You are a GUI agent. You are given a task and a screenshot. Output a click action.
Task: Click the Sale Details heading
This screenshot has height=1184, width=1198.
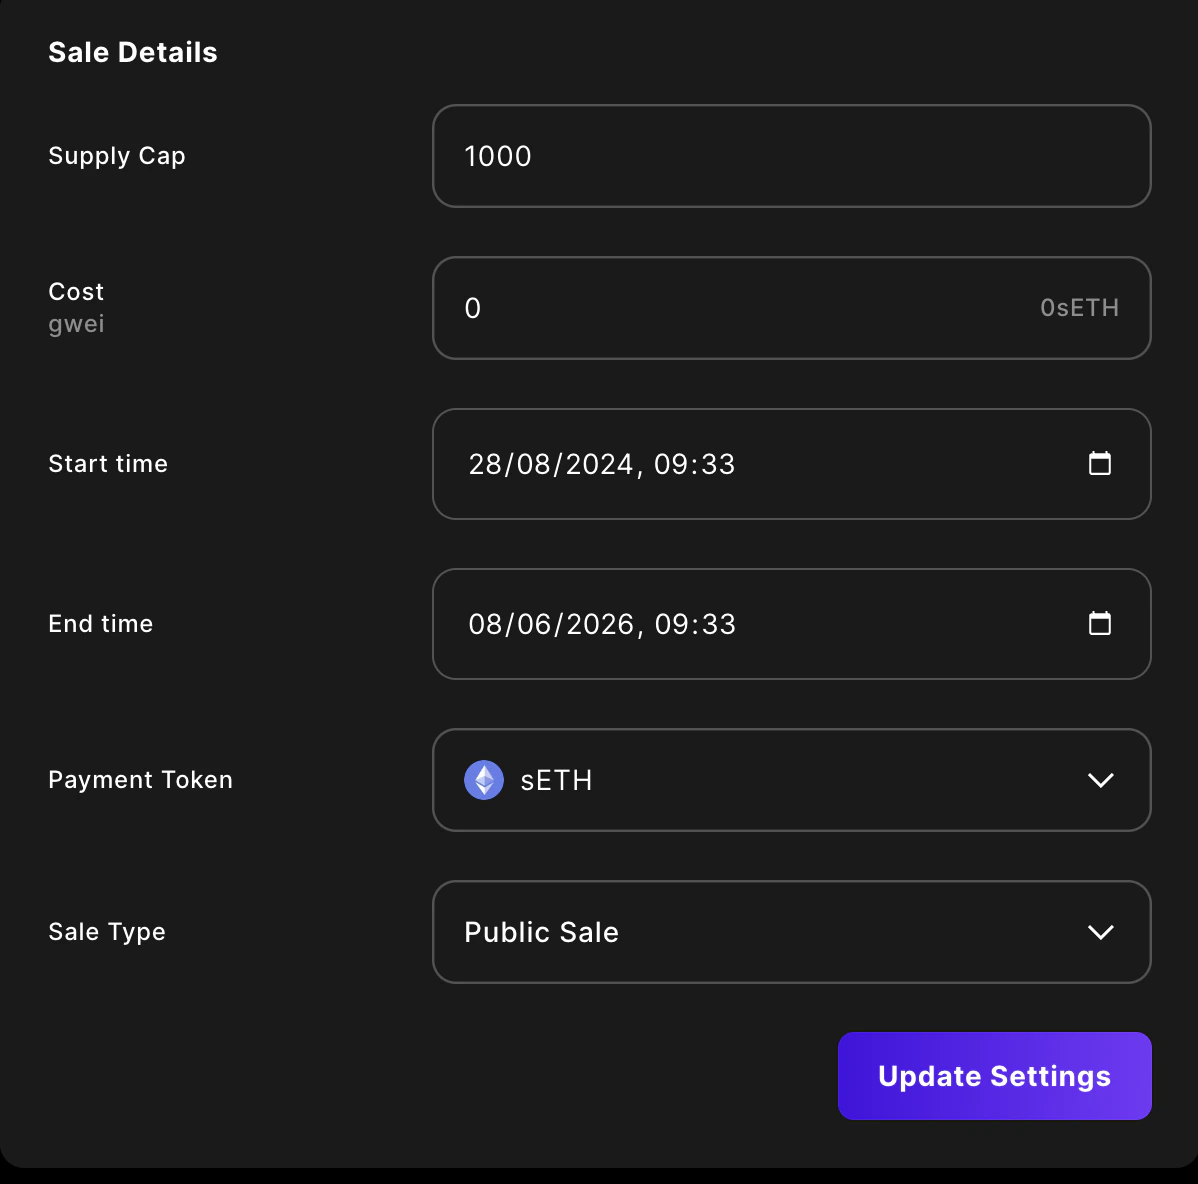(x=133, y=52)
